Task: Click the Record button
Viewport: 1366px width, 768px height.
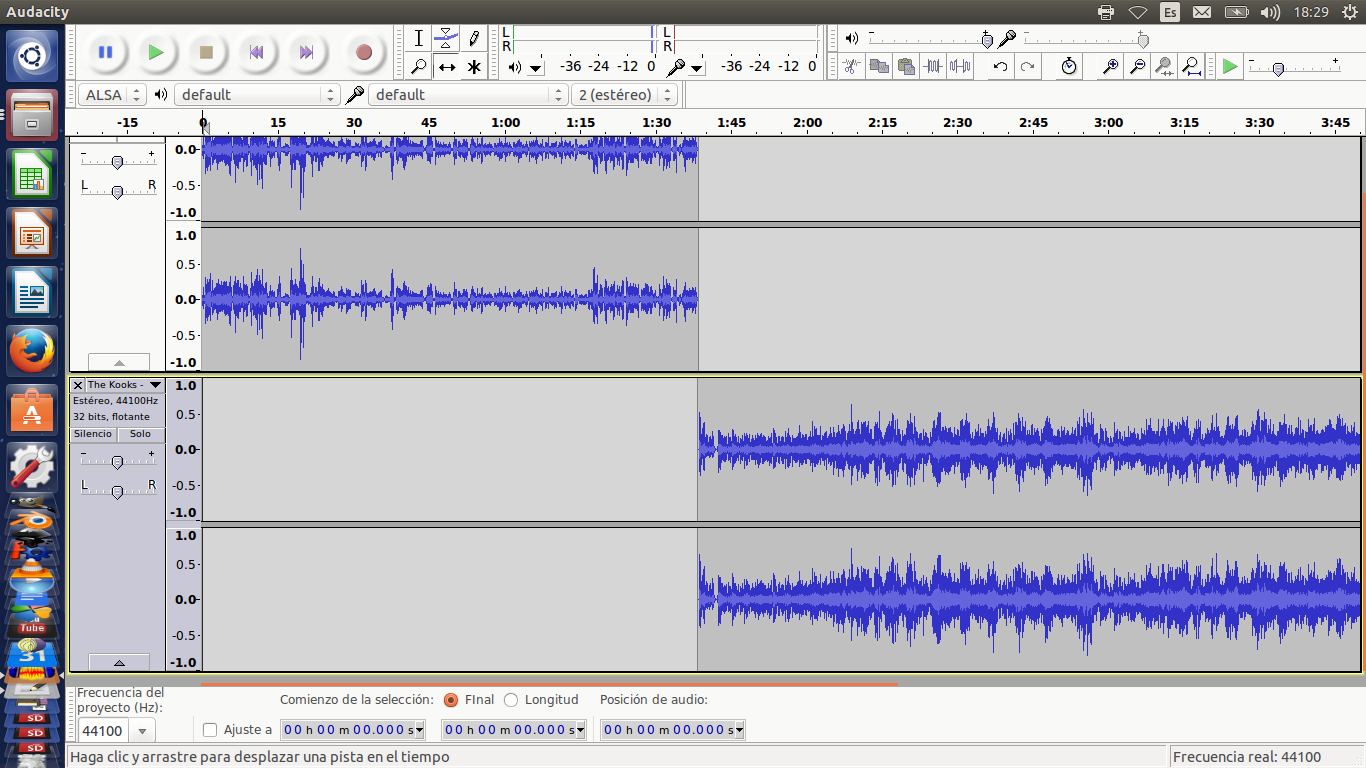Action: (x=364, y=52)
